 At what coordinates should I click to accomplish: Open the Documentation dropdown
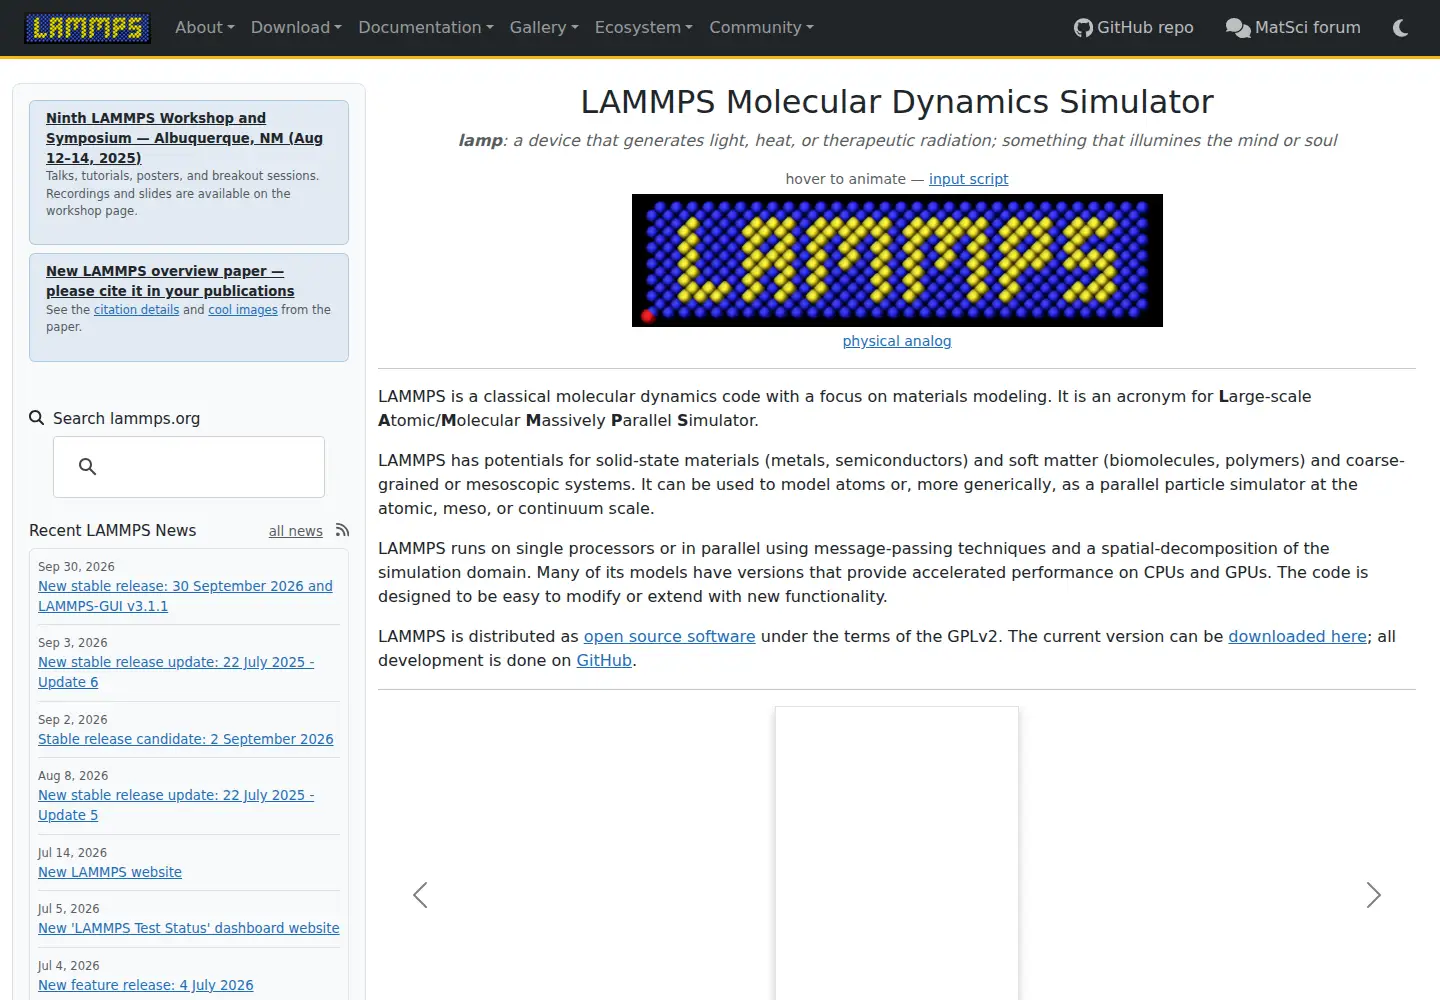426,28
